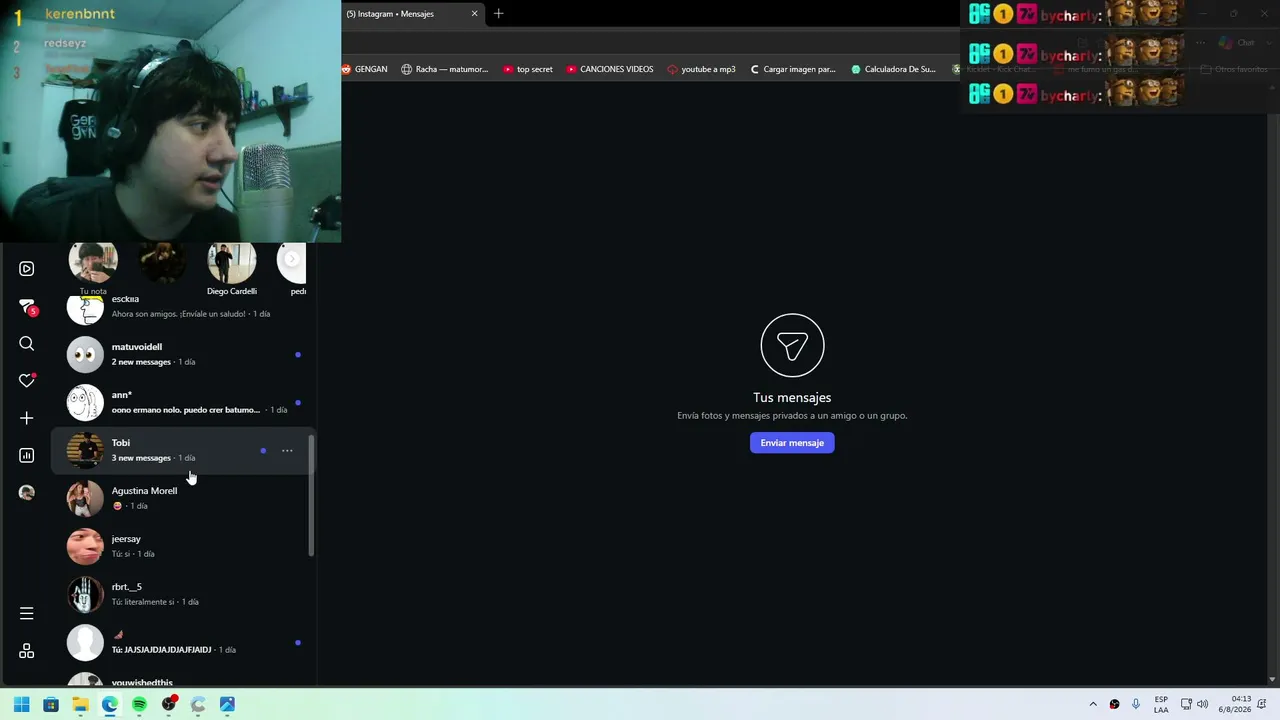The image size is (1280, 720).
Task: Open the network icon in system tray
Action: pyautogui.click(x=1186, y=704)
